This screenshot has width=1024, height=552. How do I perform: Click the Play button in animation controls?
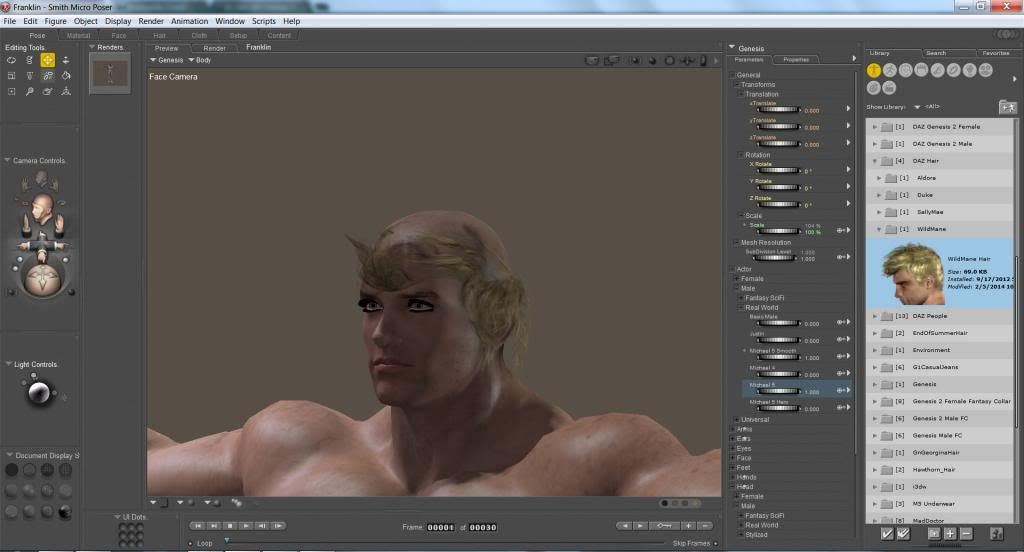(246, 525)
